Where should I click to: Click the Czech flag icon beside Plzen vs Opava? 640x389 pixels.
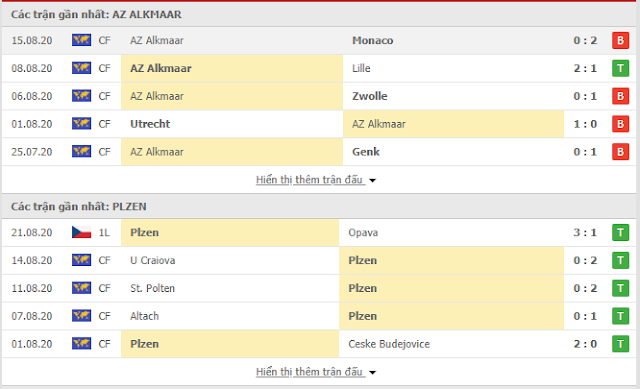click(81, 232)
